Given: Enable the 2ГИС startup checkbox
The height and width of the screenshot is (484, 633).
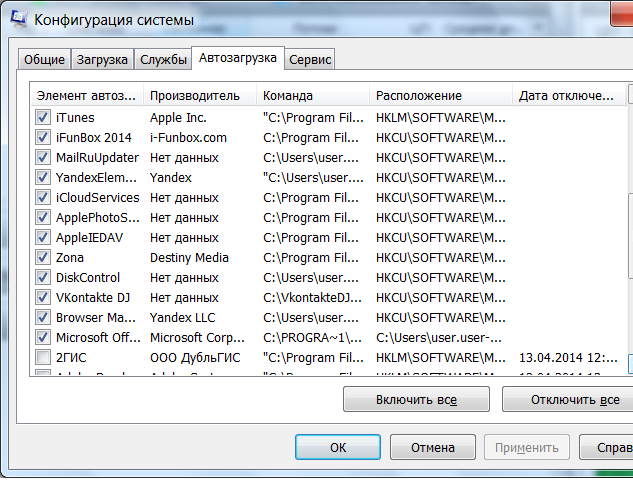Looking at the screenshot, I should click(x=43, y=357).
